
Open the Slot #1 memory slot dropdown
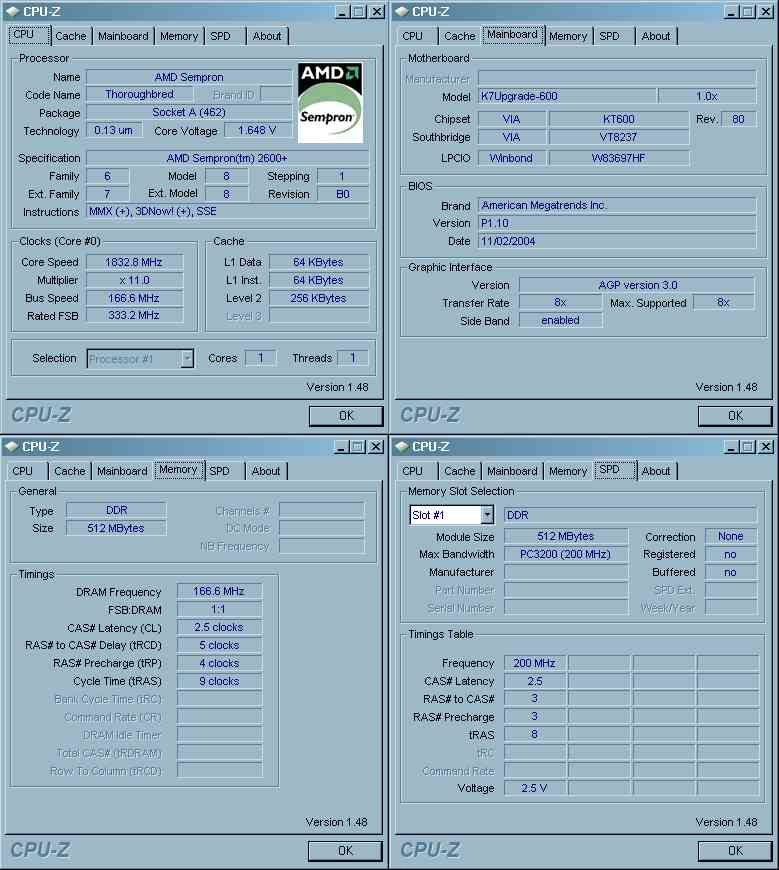click(487, 515)
